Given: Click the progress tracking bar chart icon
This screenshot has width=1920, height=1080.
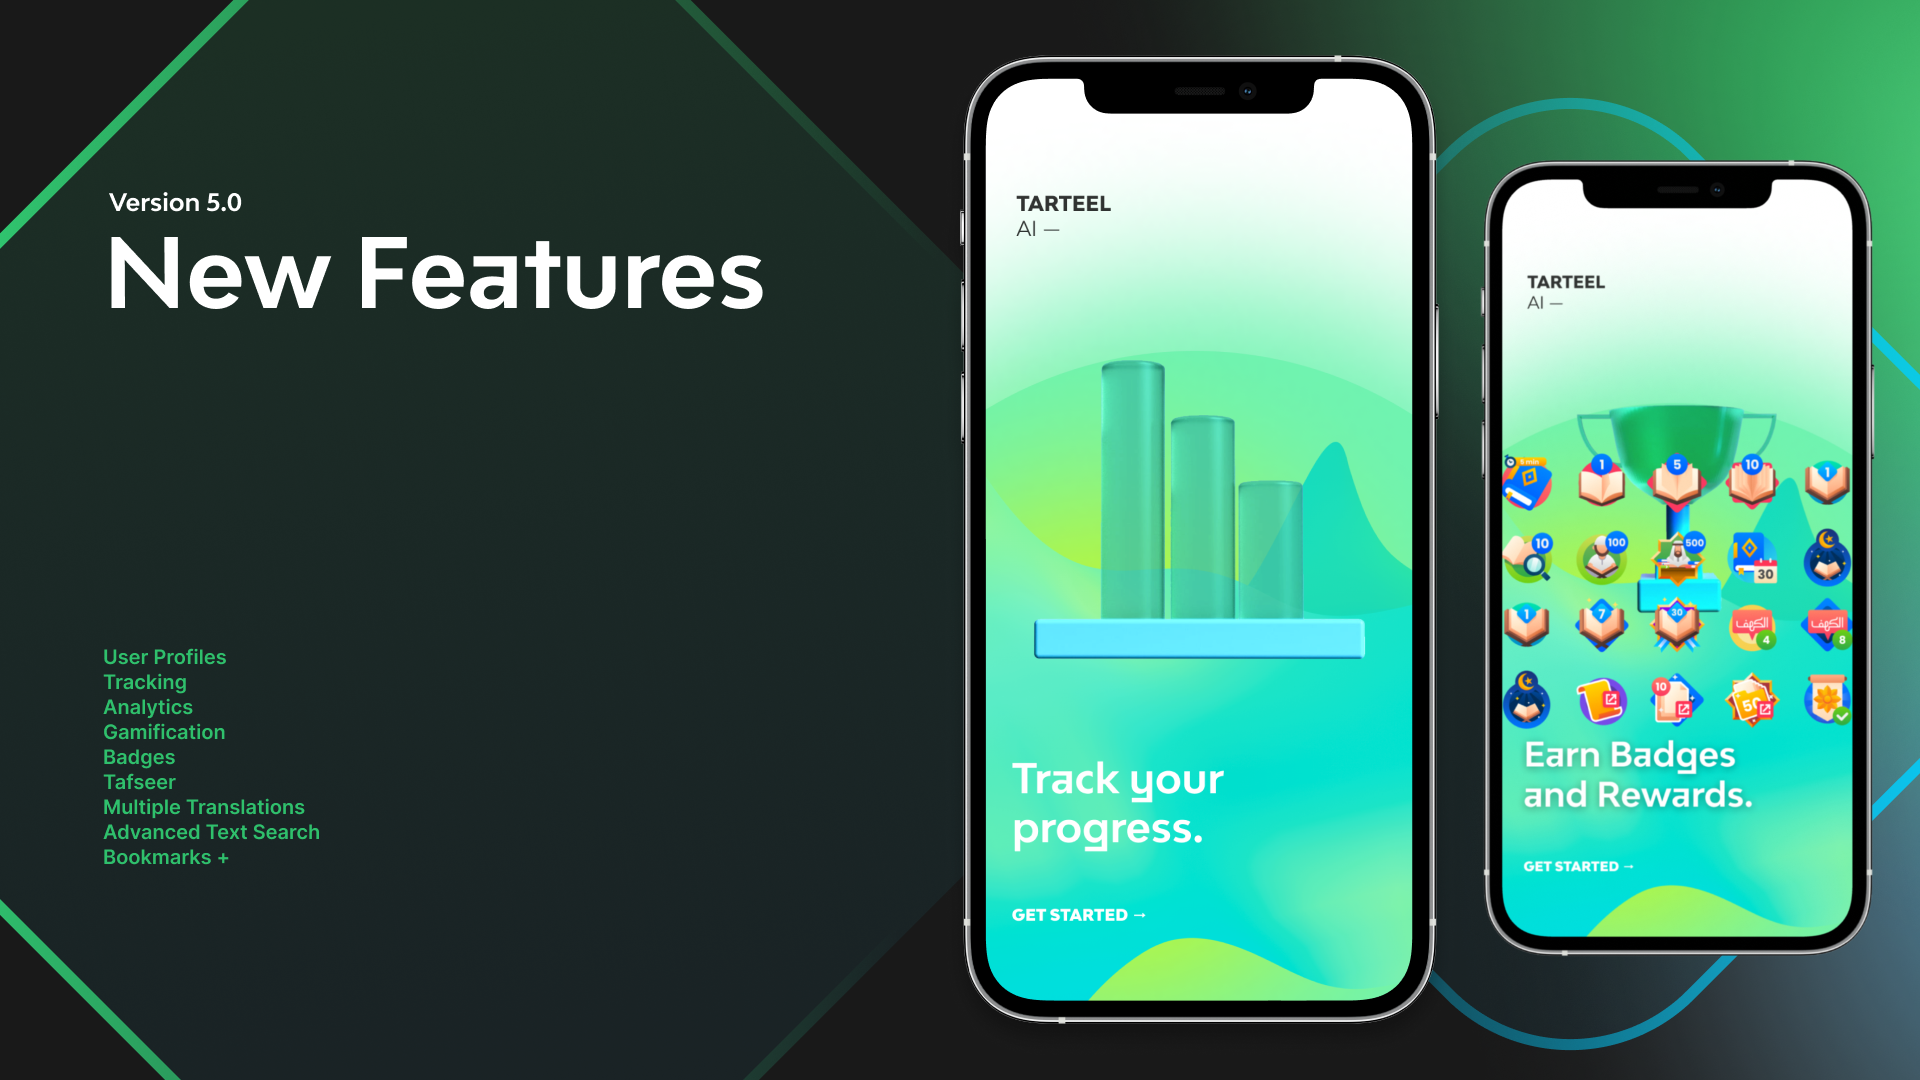Looking at the screenshot, I should pos(1193,514).
